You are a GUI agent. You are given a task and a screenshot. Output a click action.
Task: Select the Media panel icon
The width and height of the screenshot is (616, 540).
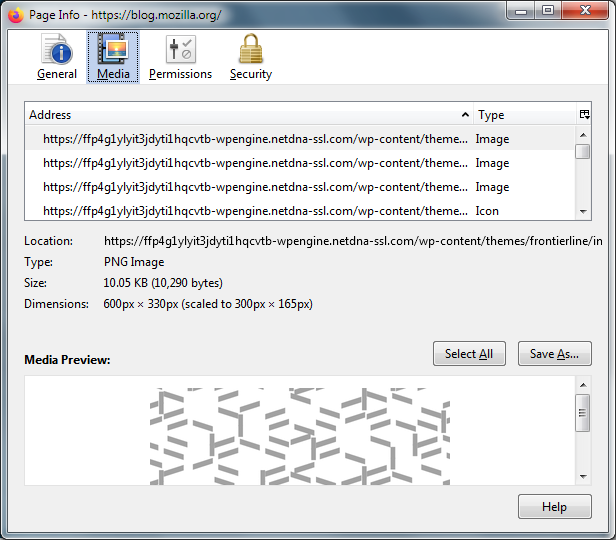pyautogui.click(x=113, y=56)
